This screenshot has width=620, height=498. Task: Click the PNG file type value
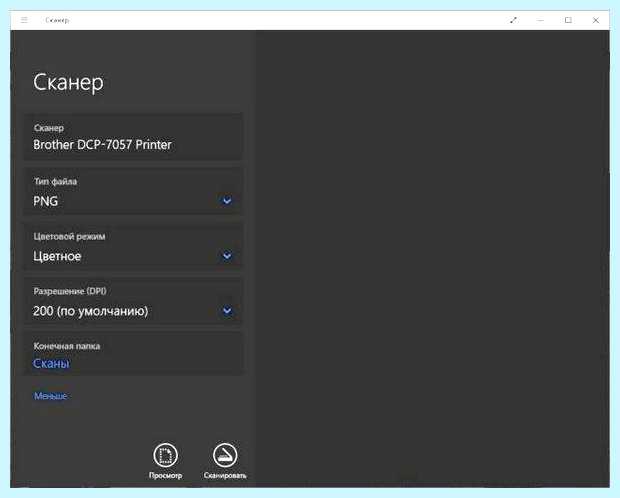45,201
